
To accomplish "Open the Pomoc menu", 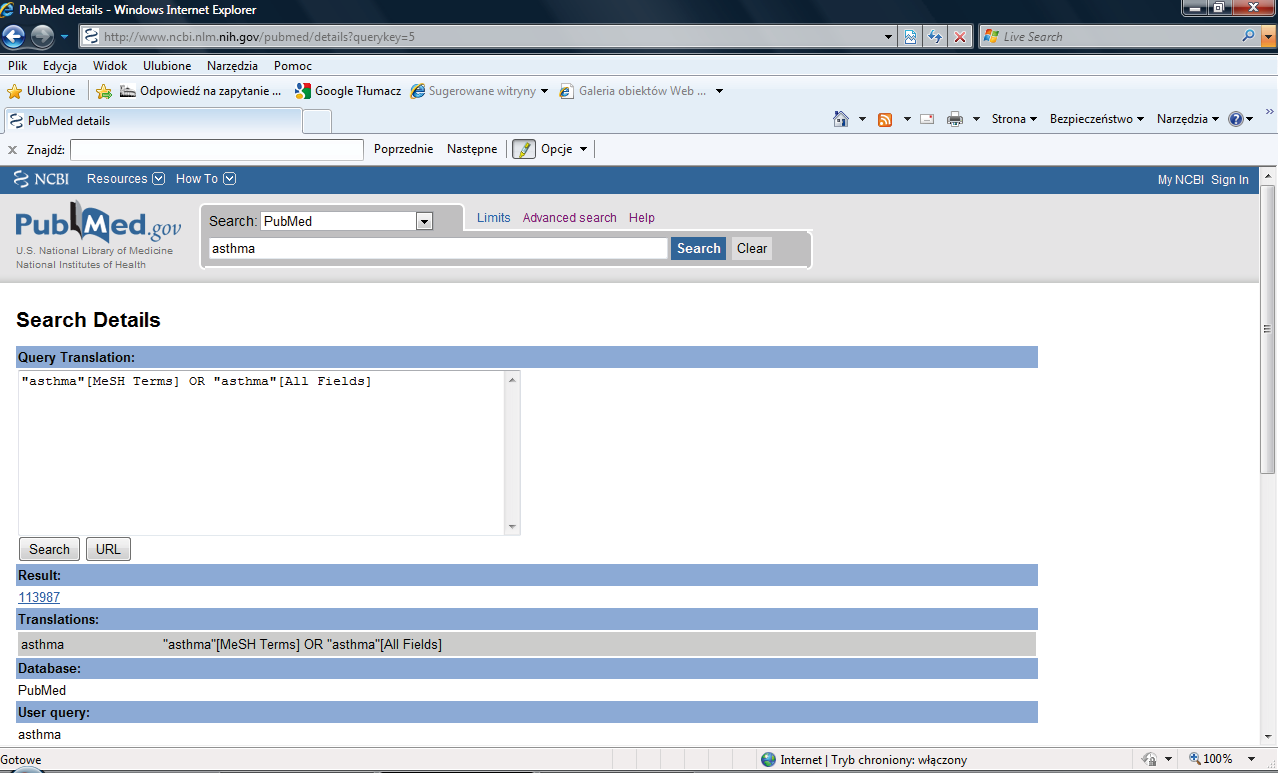I will [x=293, y=66].
